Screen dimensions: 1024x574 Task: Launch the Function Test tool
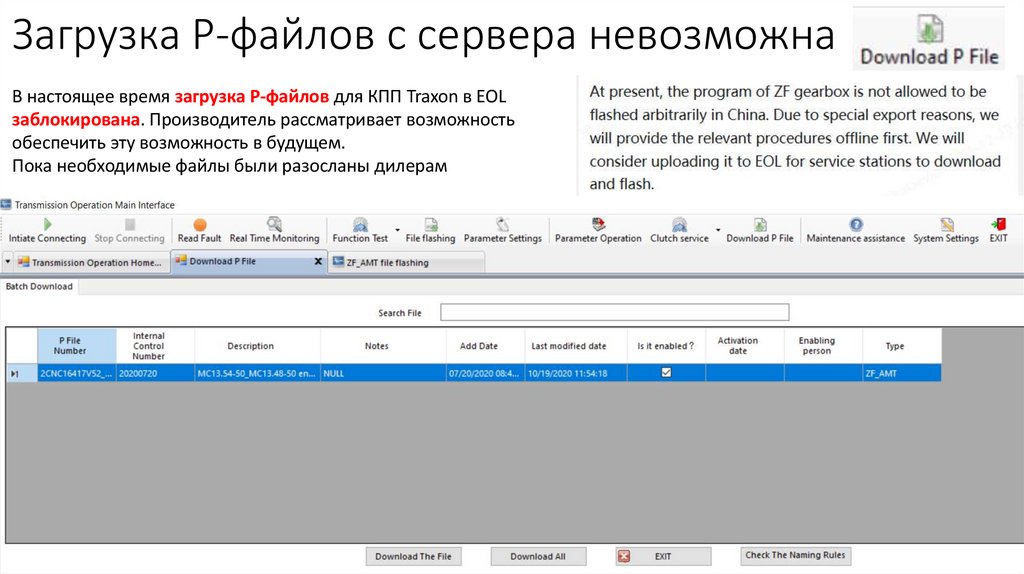[360, 231]
